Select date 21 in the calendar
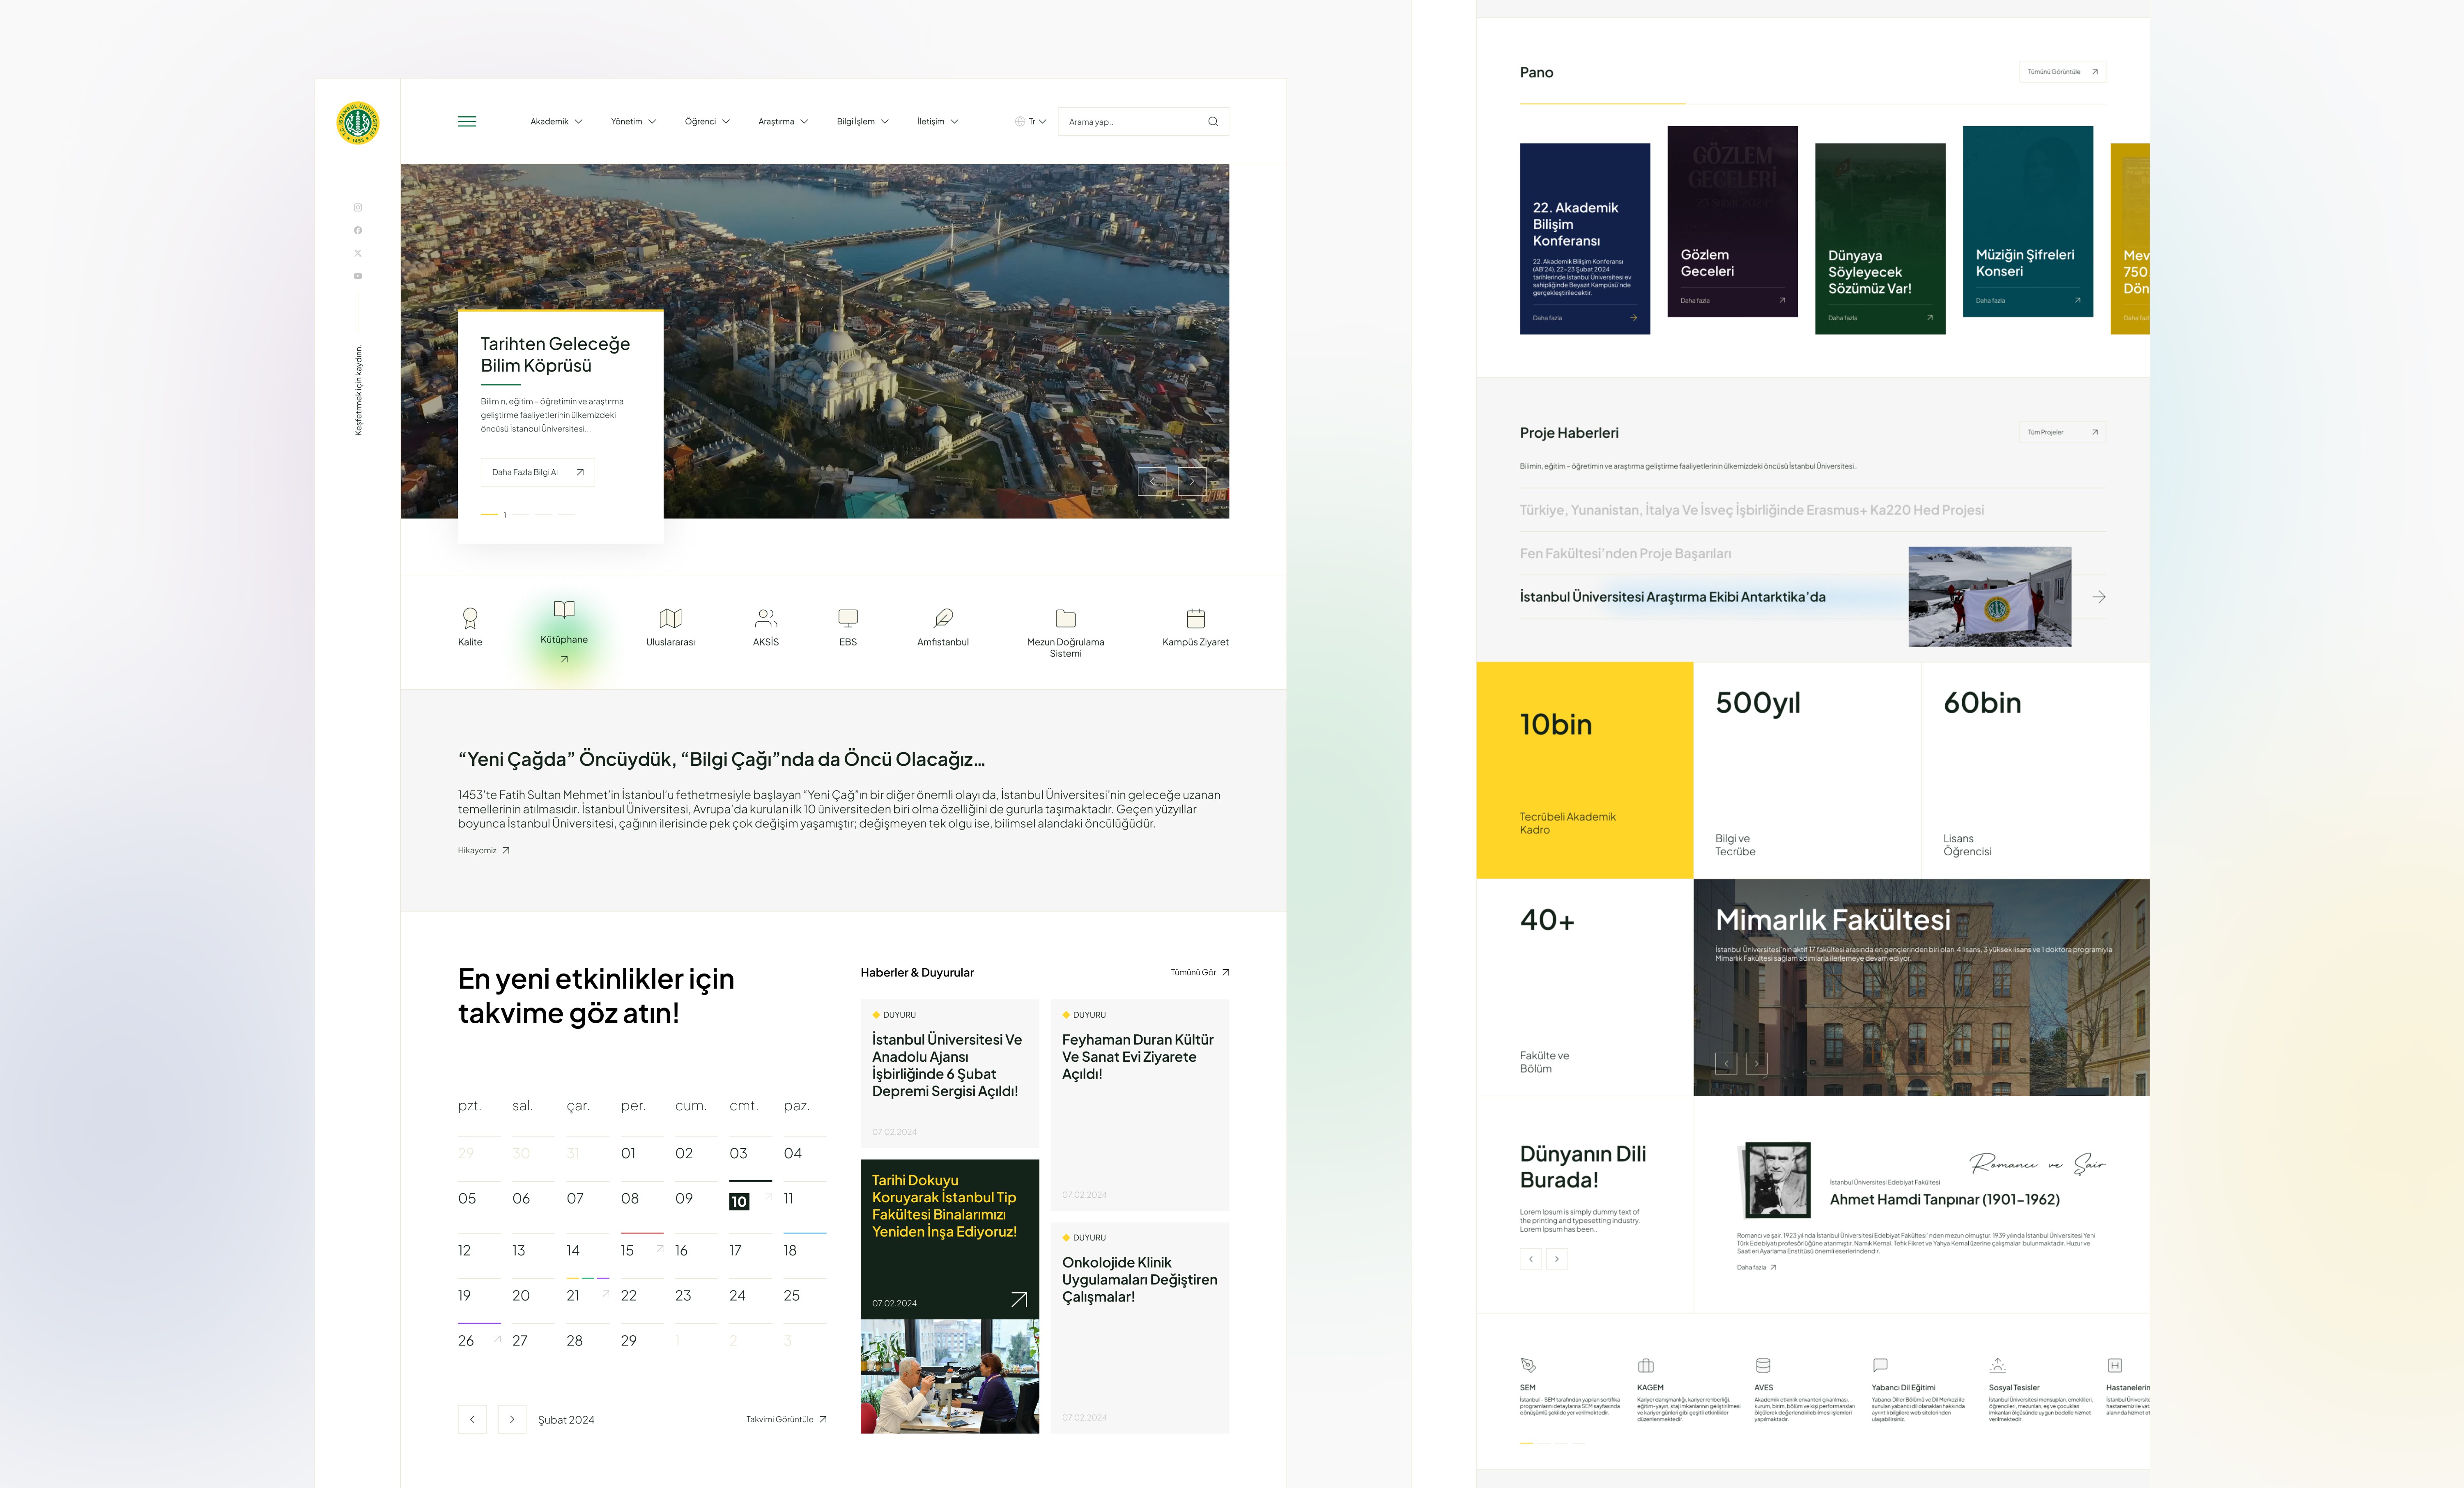This screenshot has width=2464, height=1488. tap(573, 1295)
